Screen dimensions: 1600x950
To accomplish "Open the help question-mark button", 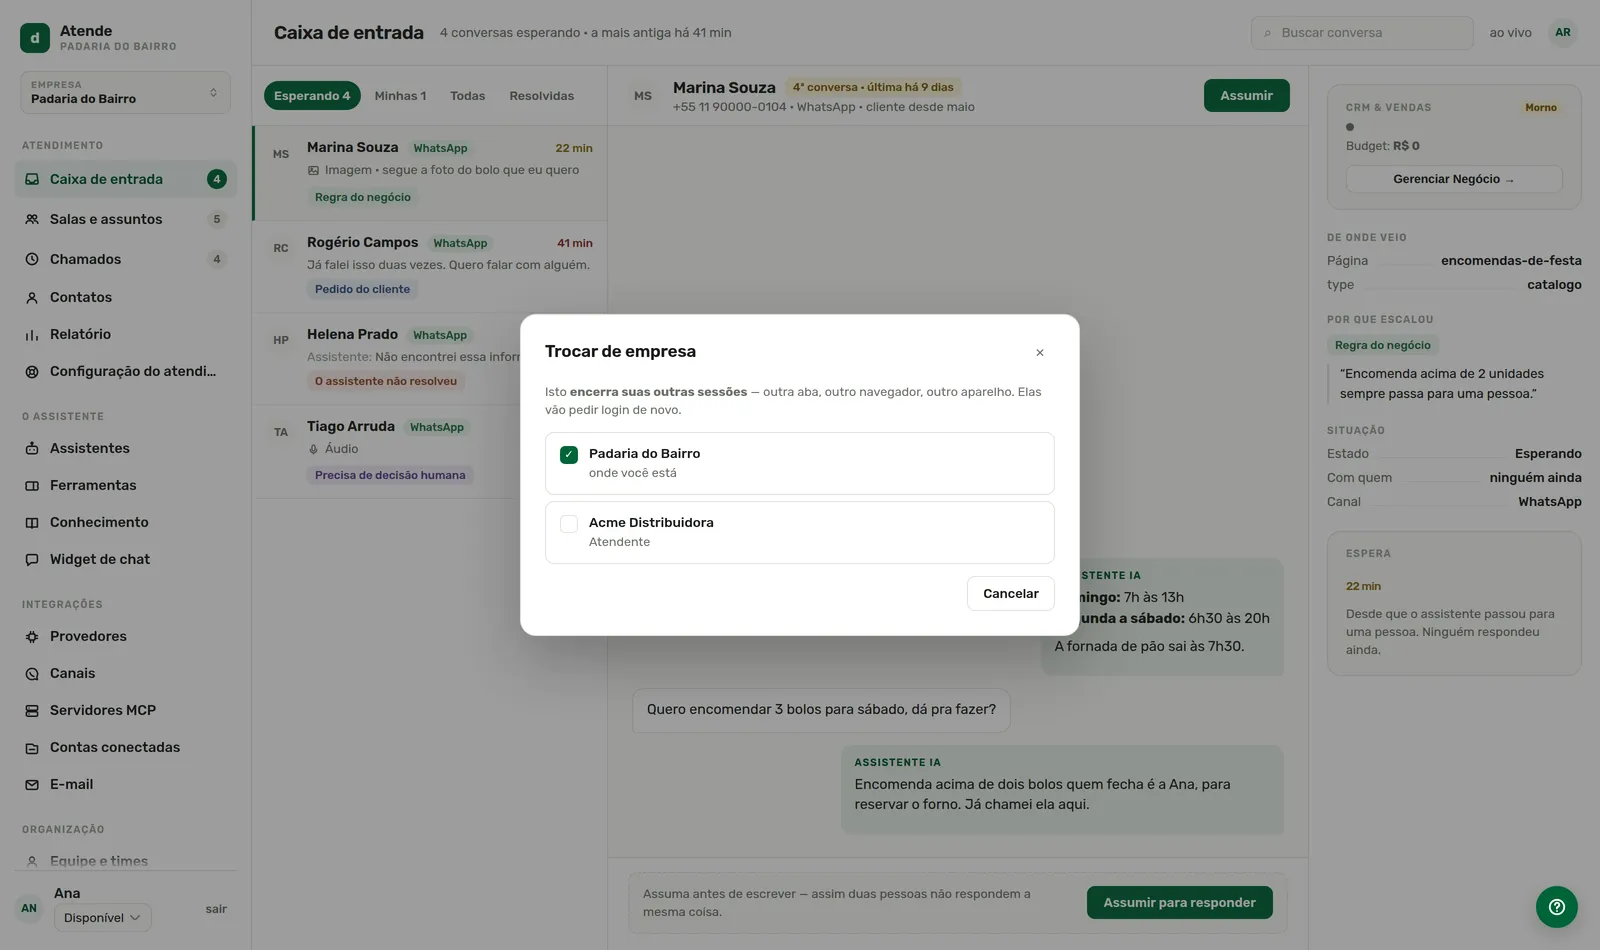I will coord(1556,907).
